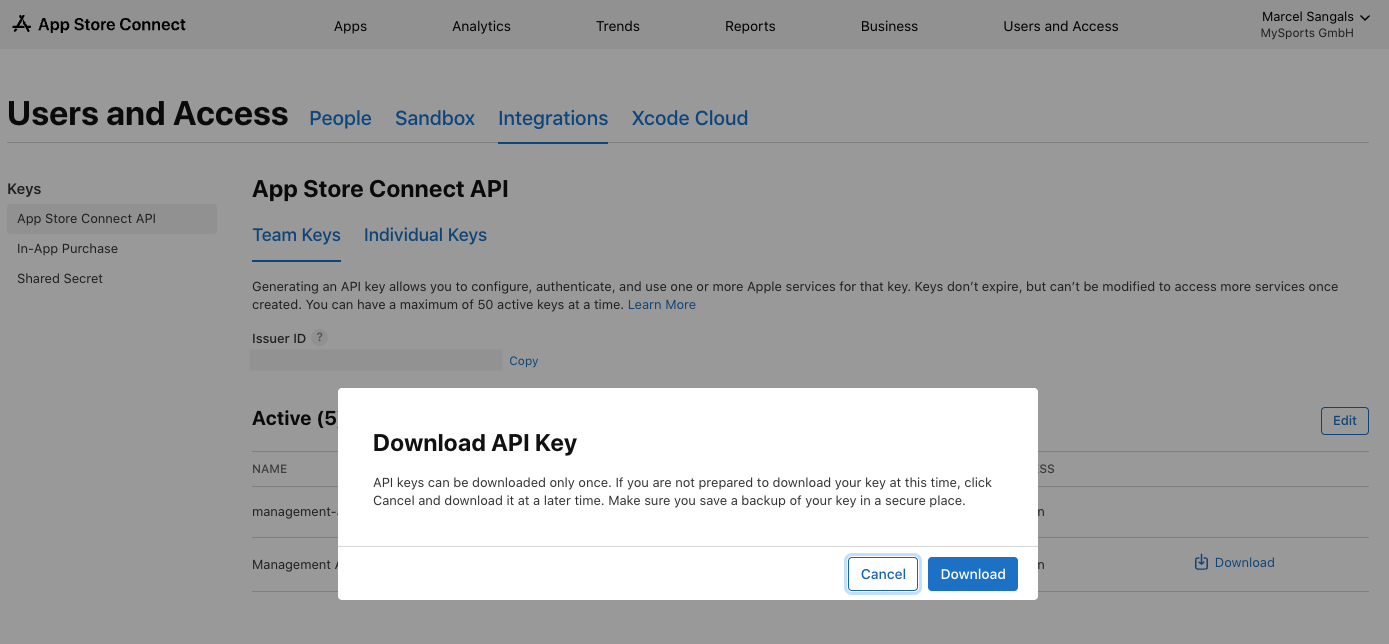Open Analytics from the navigation bar
This screenshot has width=1389, height=644.
[481, 26]
